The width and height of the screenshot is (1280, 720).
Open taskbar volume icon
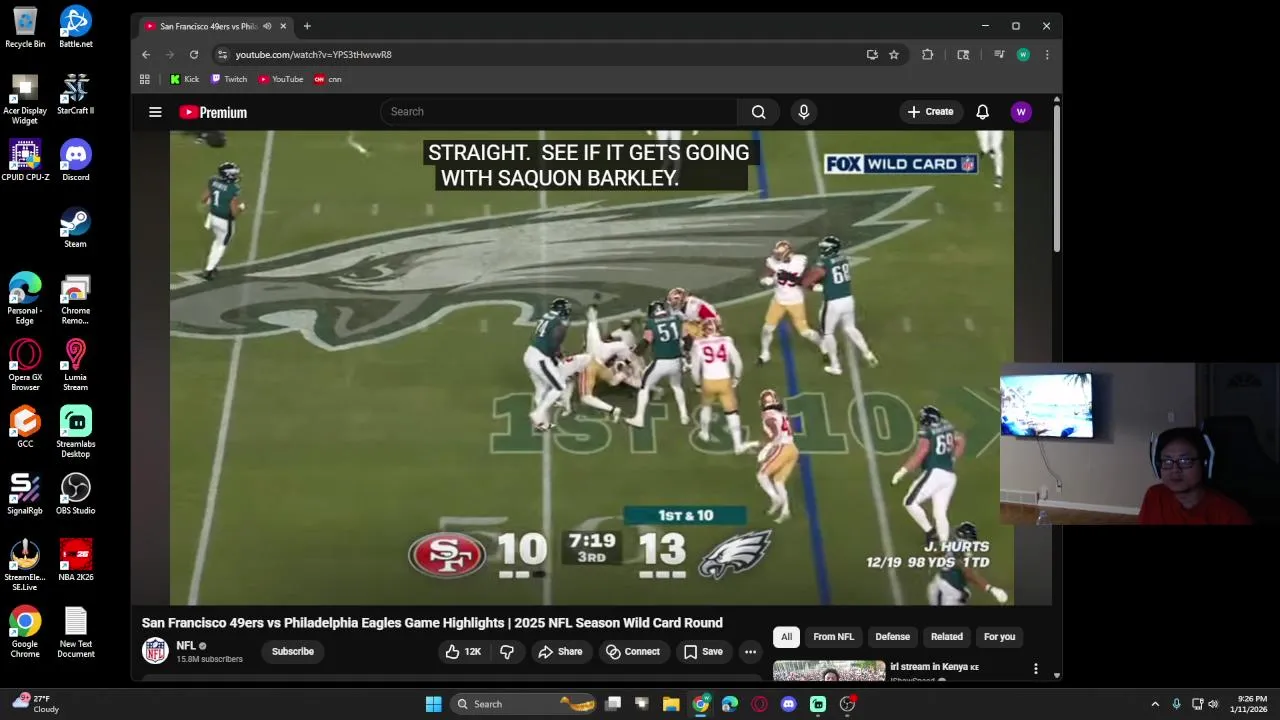(1213, 704)
